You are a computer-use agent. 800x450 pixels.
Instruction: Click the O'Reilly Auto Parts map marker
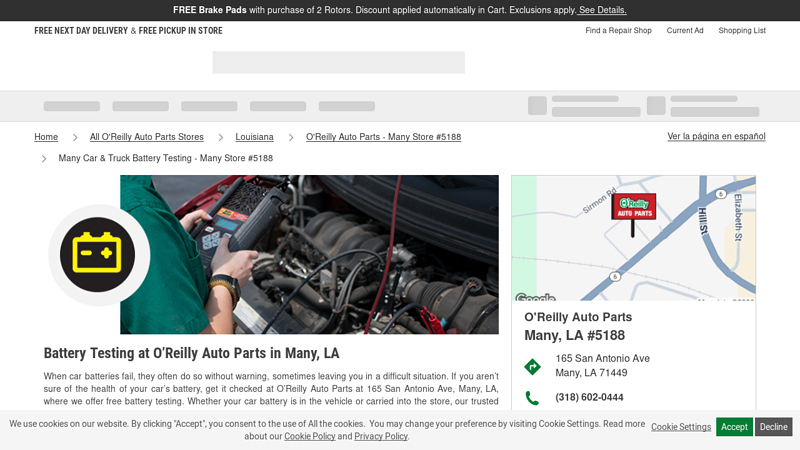point(634,214)
